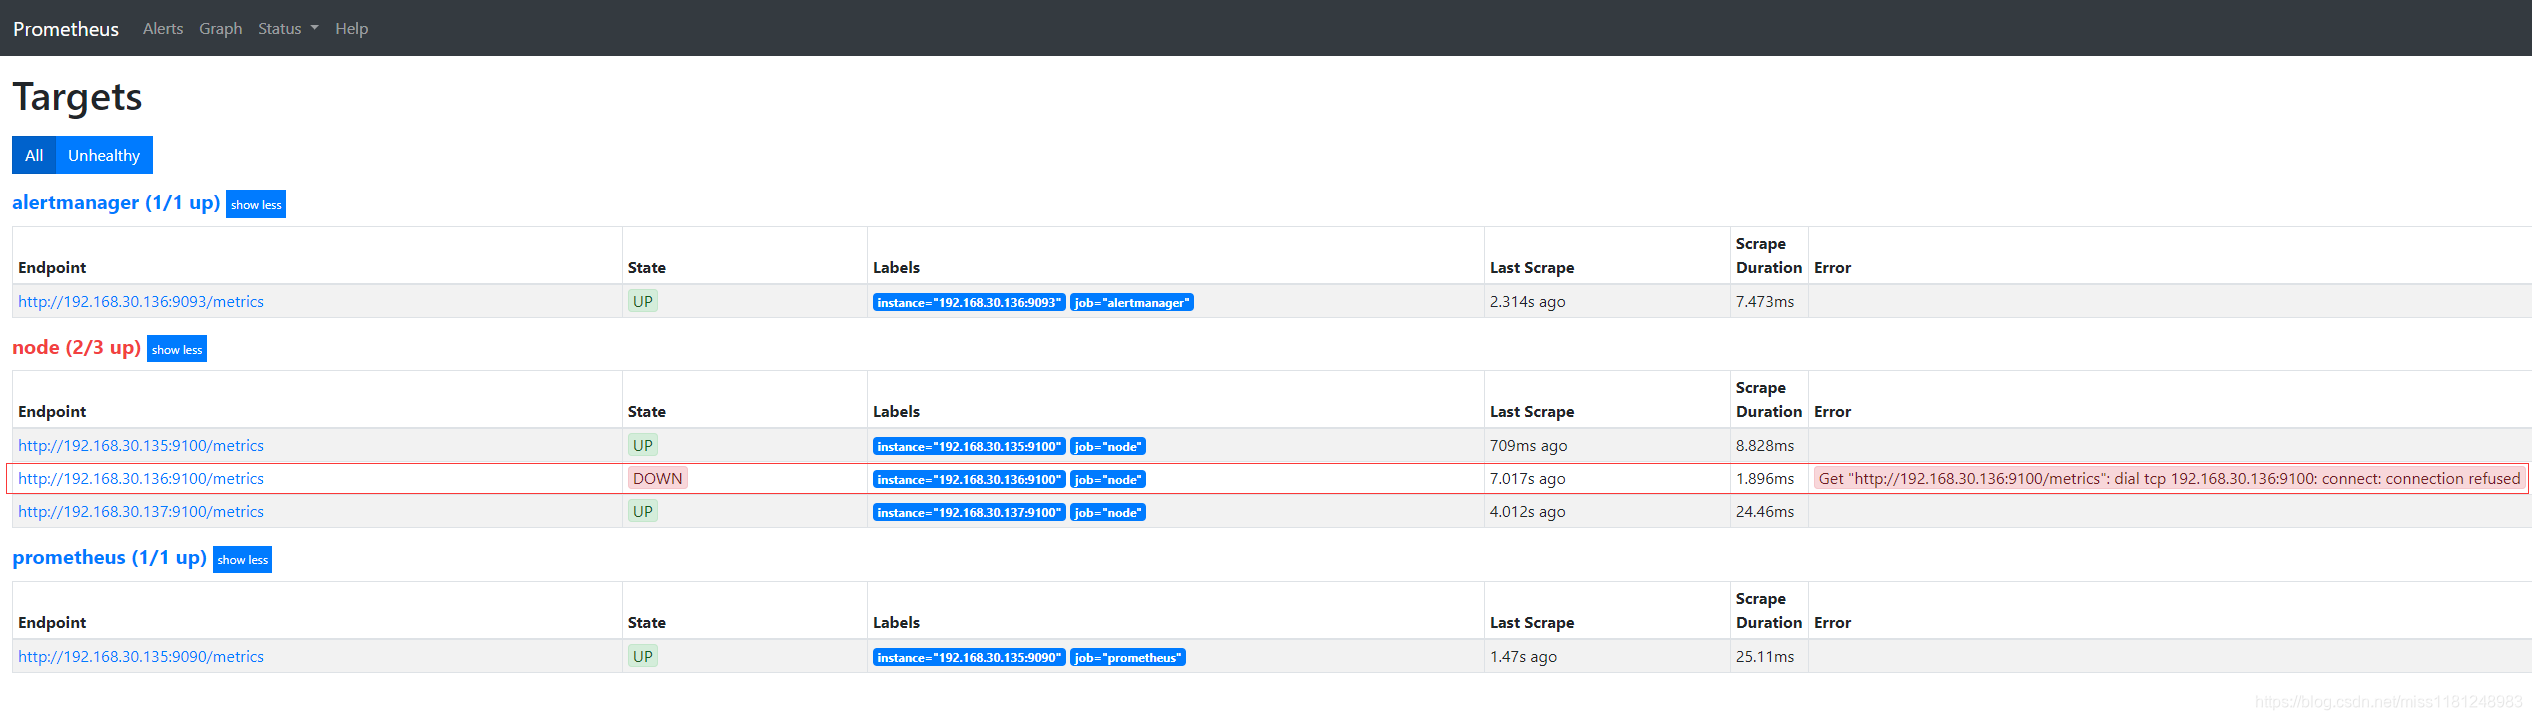Open alertmanager endpoint 192.168.30.136:9093/metrics

pos(141,302)
